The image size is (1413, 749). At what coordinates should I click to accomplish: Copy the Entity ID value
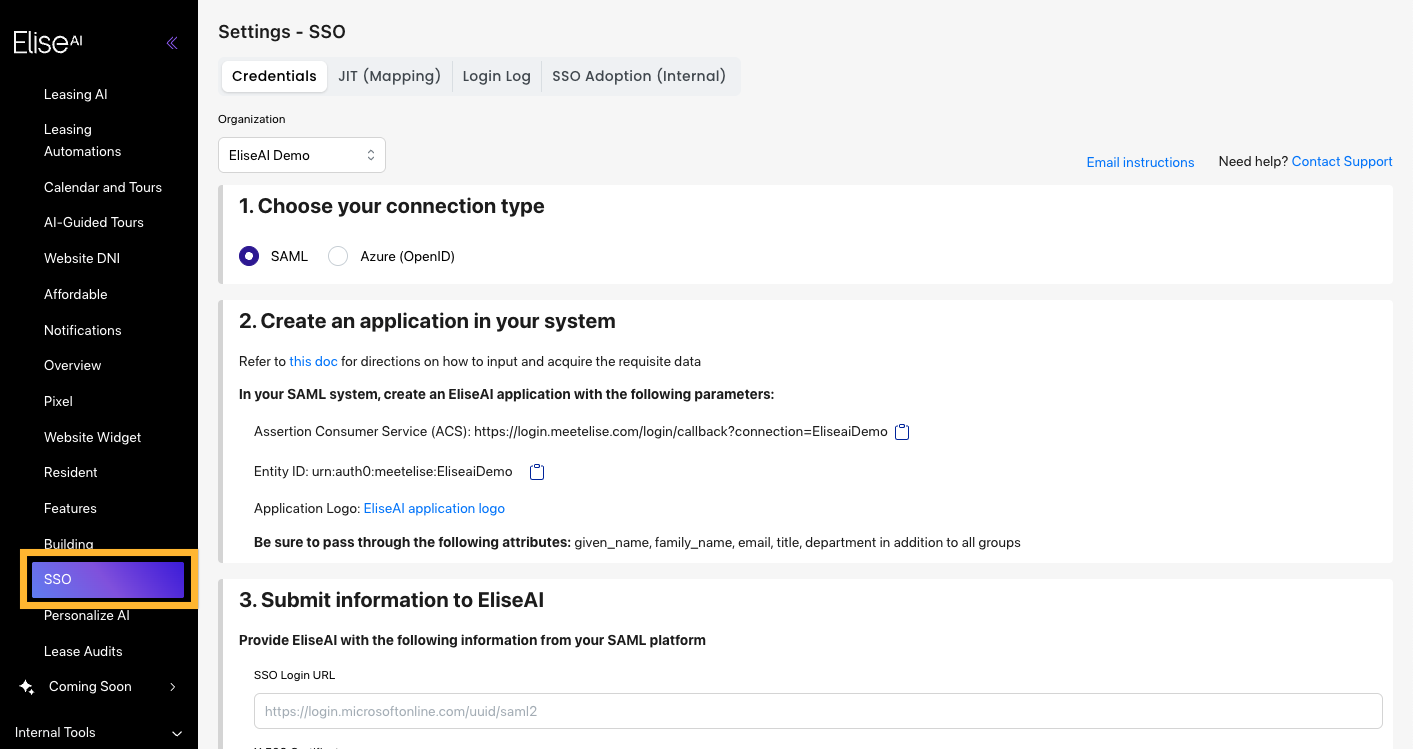536,471
